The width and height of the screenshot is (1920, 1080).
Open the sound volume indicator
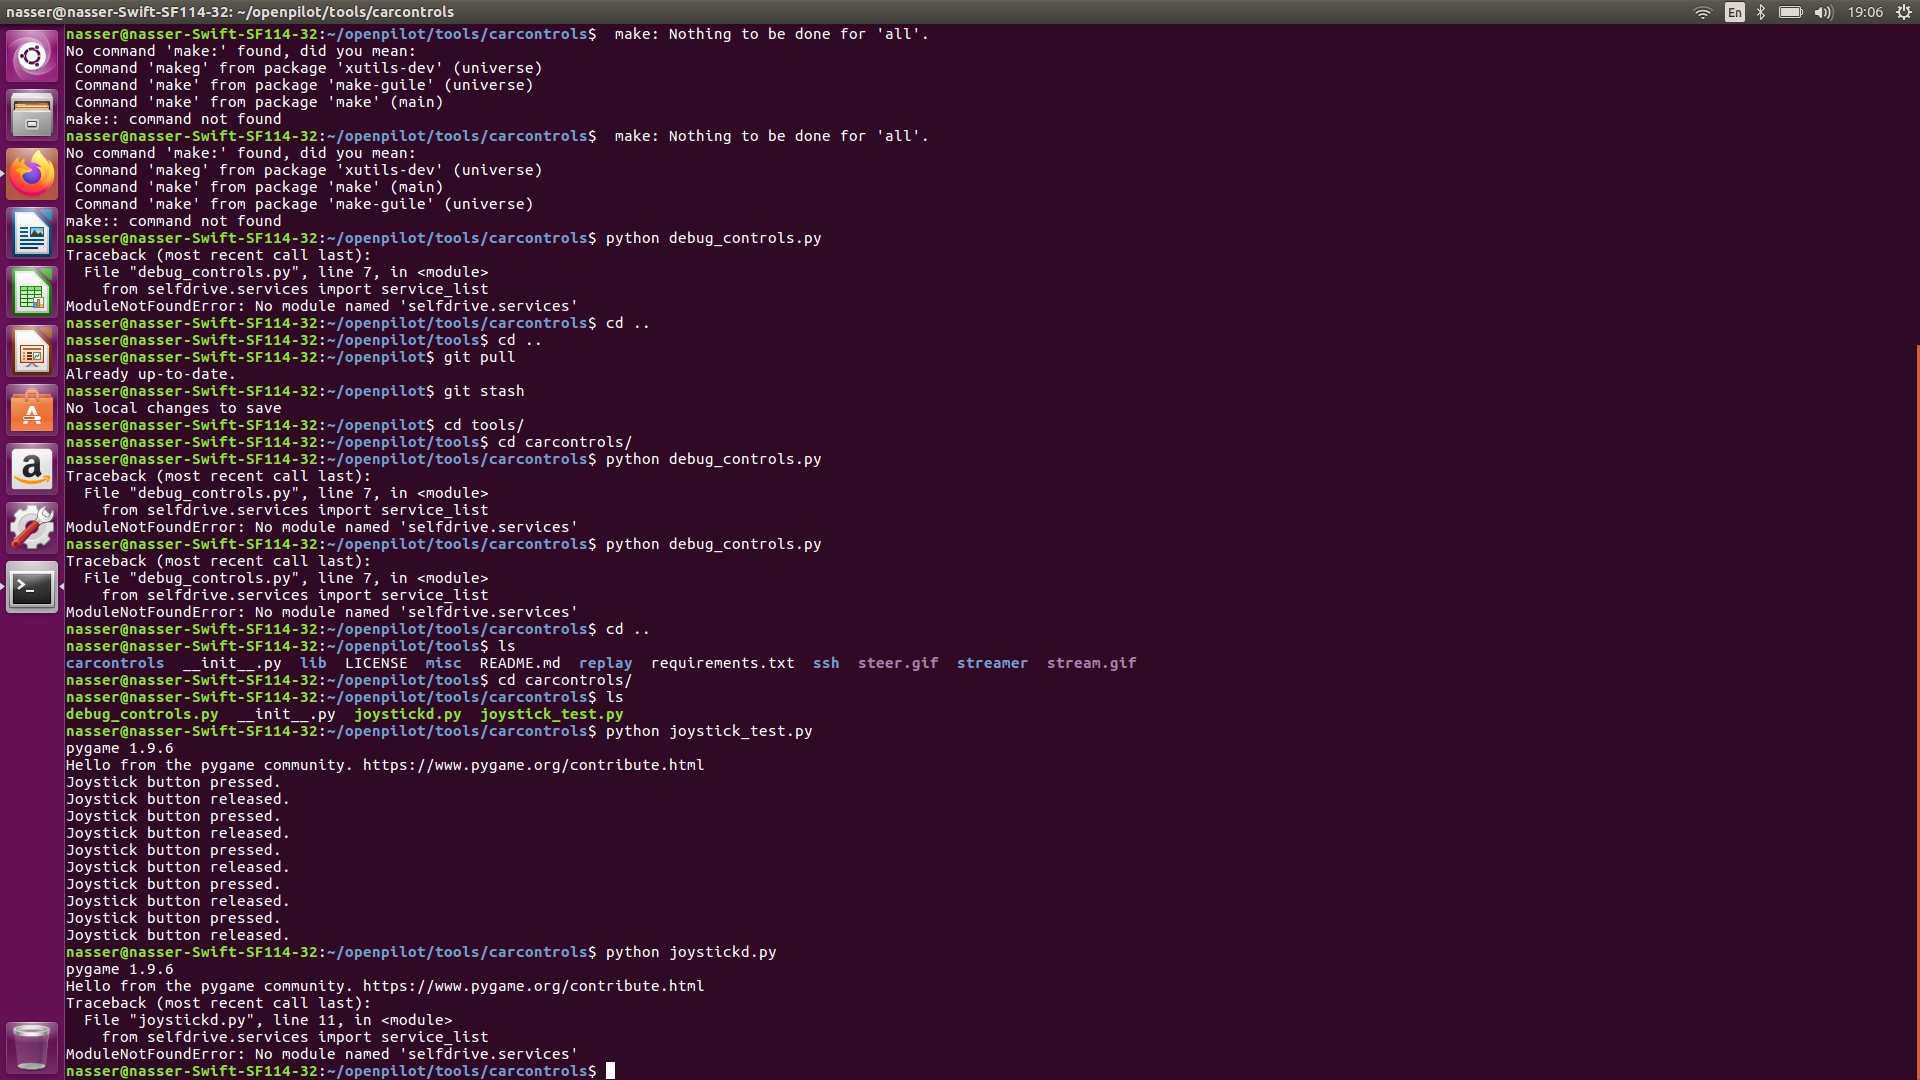pos(1823,12)
